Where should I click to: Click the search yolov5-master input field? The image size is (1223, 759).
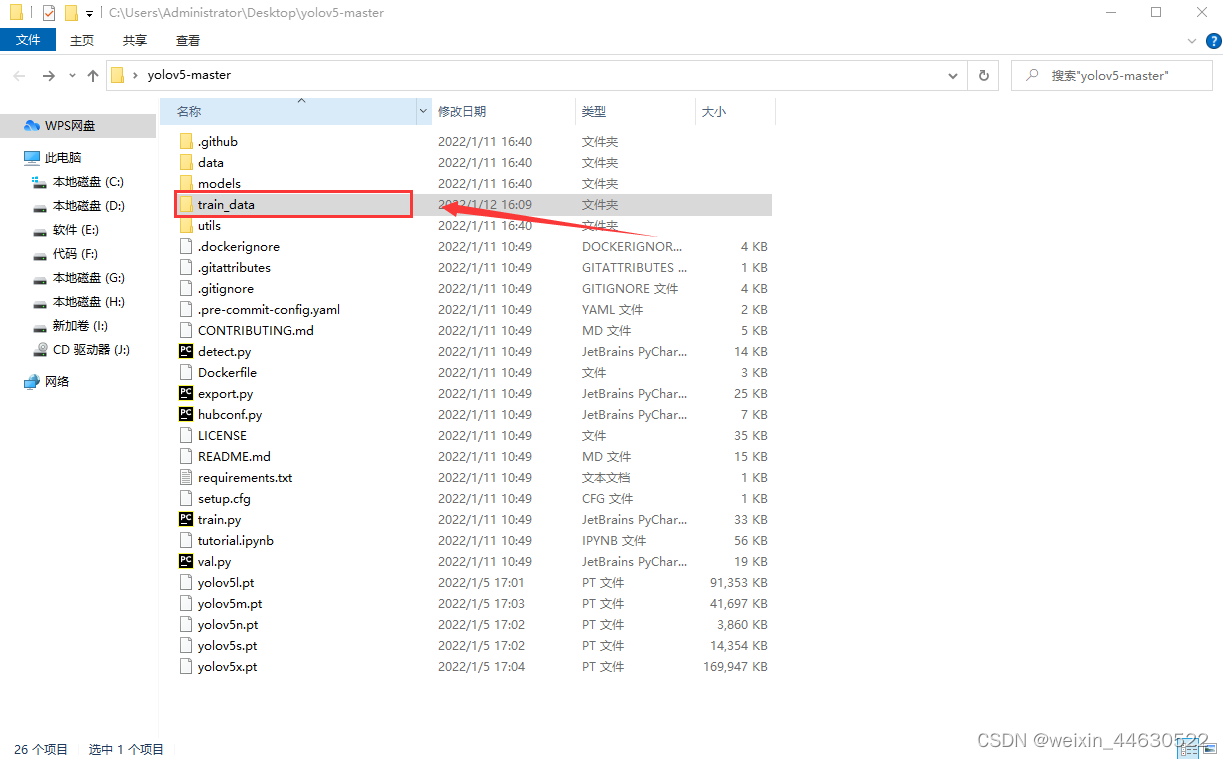pyautogui.click(x=1112, y=75)
